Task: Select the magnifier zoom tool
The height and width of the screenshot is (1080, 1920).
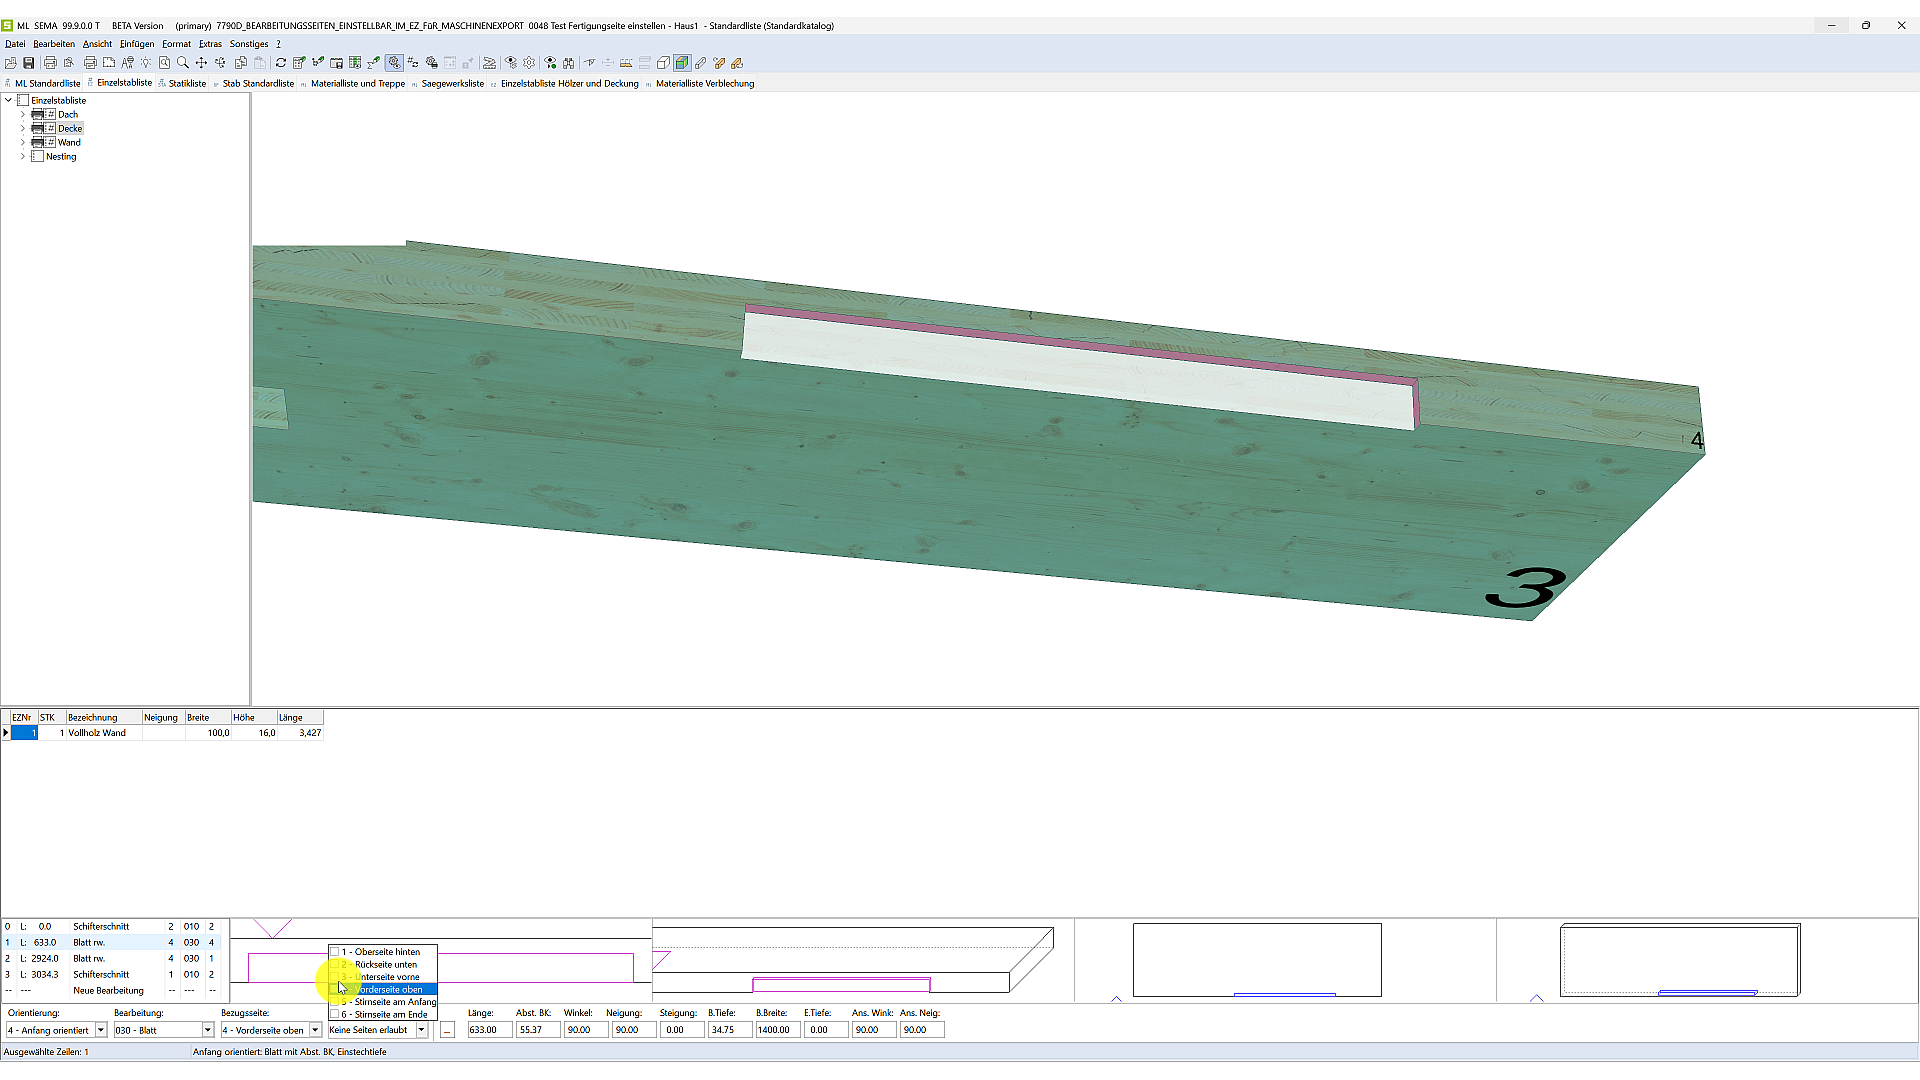Action: 183,63
